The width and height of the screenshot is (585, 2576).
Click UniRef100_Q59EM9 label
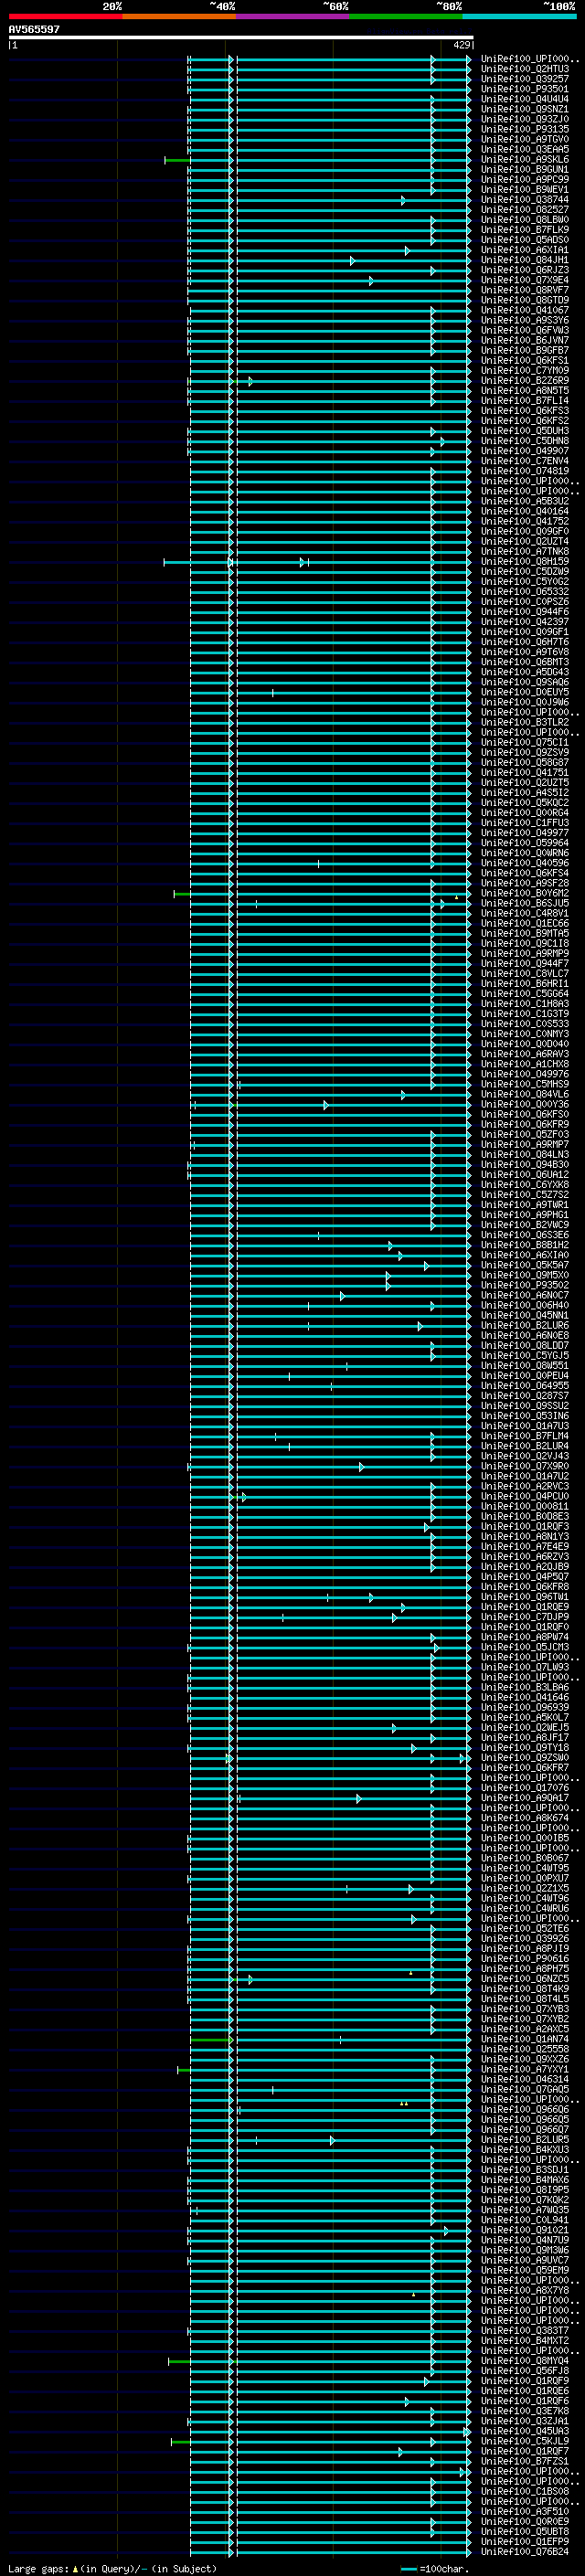pos(525,2270)
